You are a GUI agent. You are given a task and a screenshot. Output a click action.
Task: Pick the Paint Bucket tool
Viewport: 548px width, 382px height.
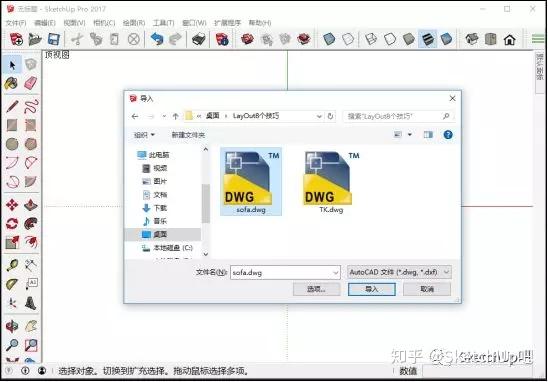[x=12, y=84]
